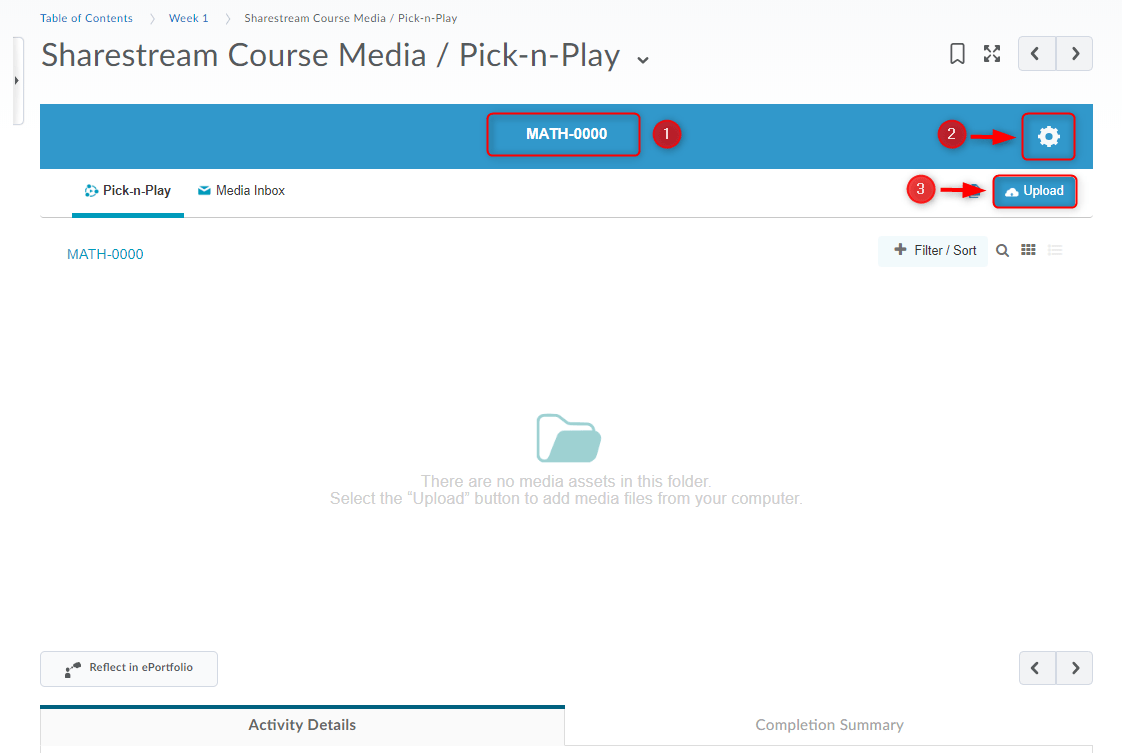Click the next arrow beside Reflect in ePortfolio

click(1075, 668)
